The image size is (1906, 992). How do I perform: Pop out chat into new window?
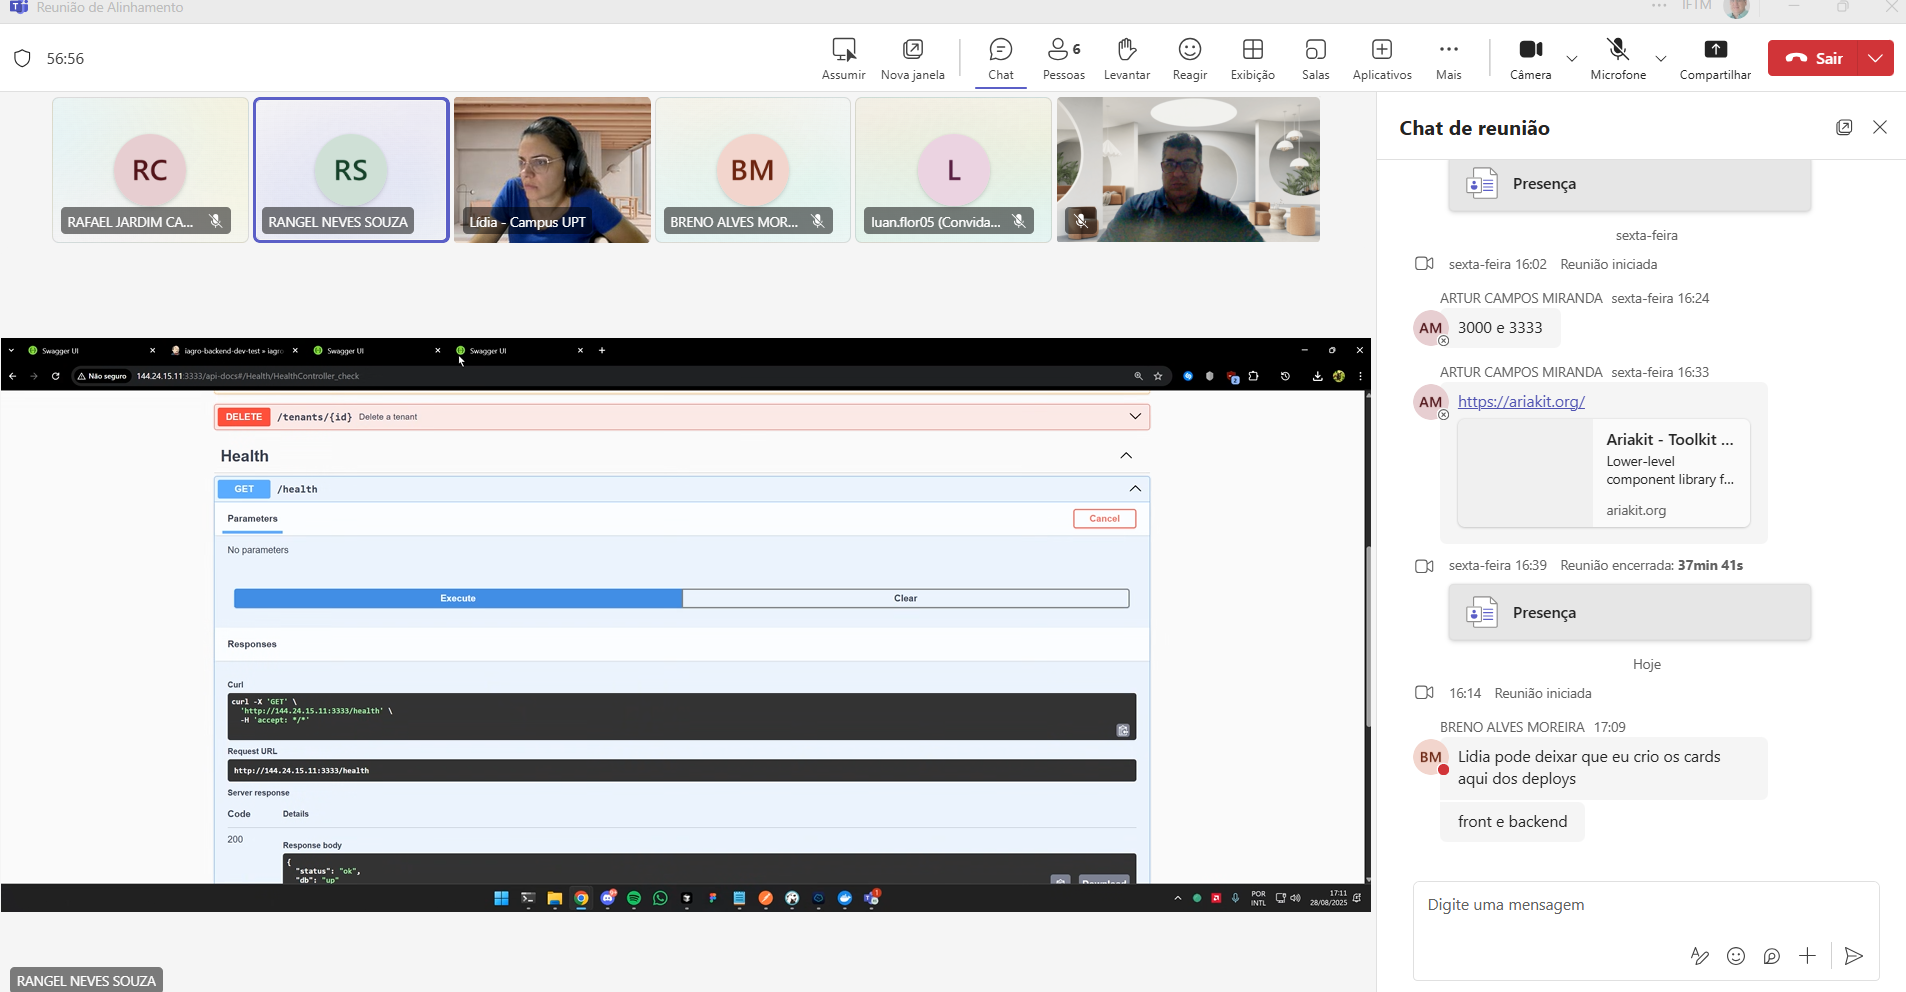(x=1844, y=127)
